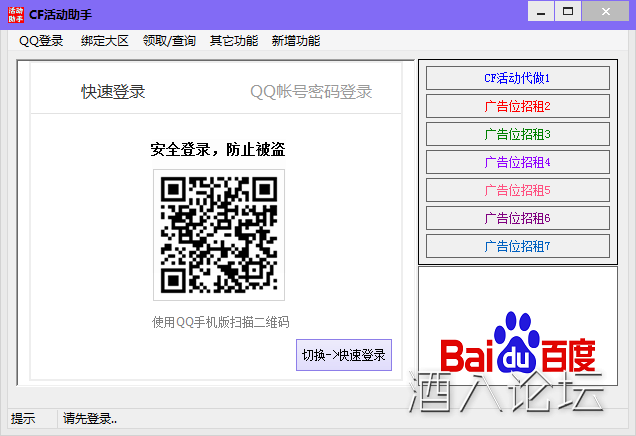Click the red 广告位招租2 button

(517, 106)
